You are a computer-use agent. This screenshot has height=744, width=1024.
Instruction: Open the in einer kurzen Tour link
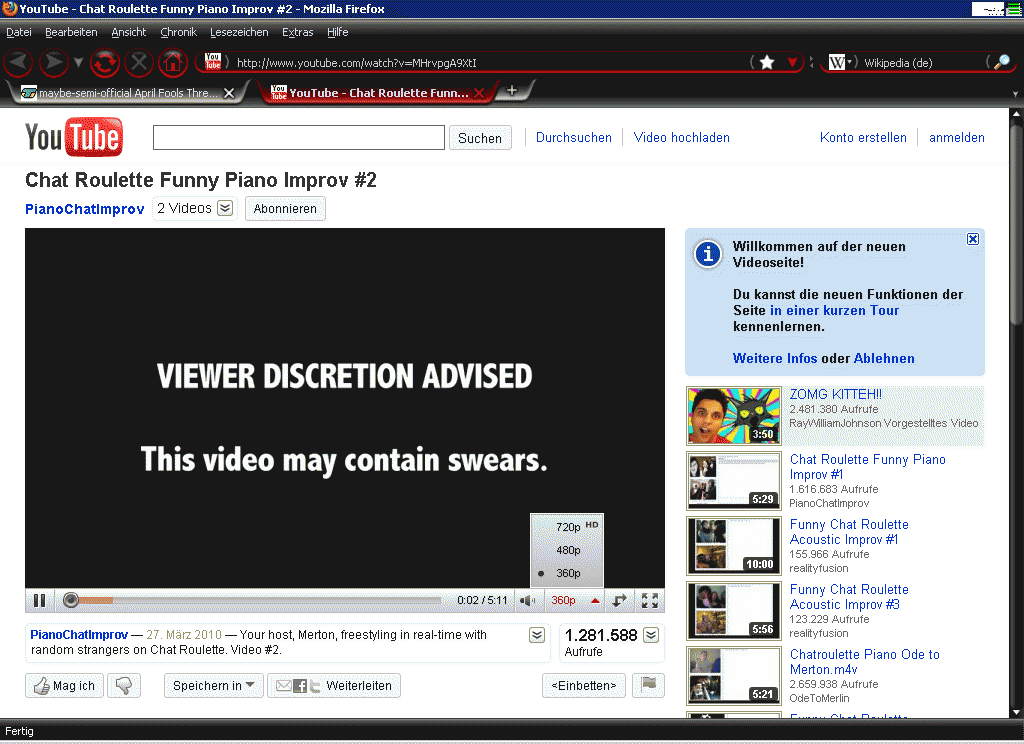pyautogui.click(x=834, y=310)
